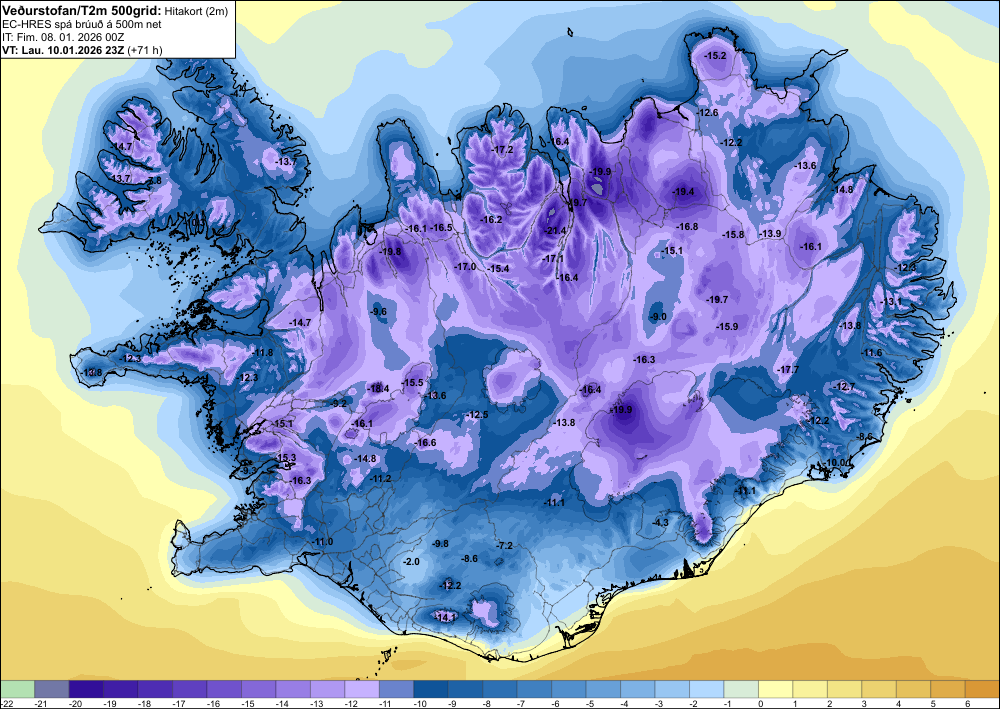Image resolution: width=1000 pixels, height=709 pixels.
Task: Click the -21.4 temperature value
Action: click(555, 230)
